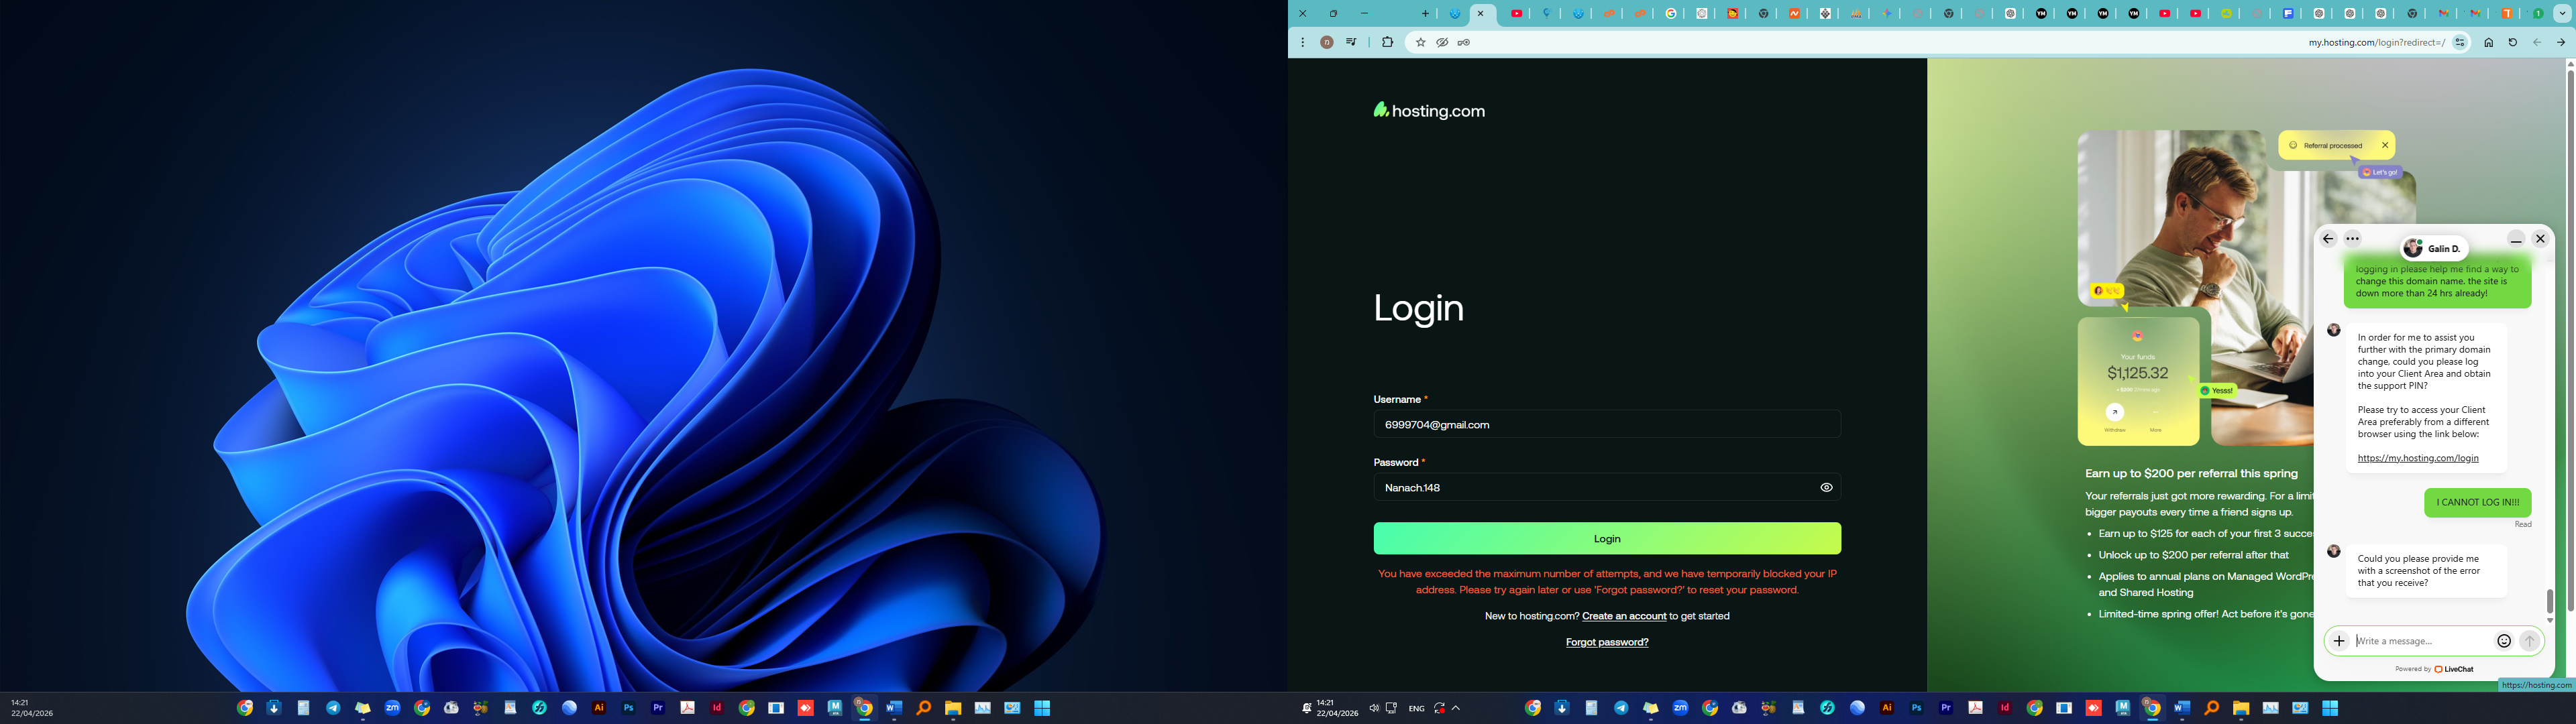Switch to the first YouTube tab
The width and height of the screenshot is (2576, 724).
(x=1517, y=14)
